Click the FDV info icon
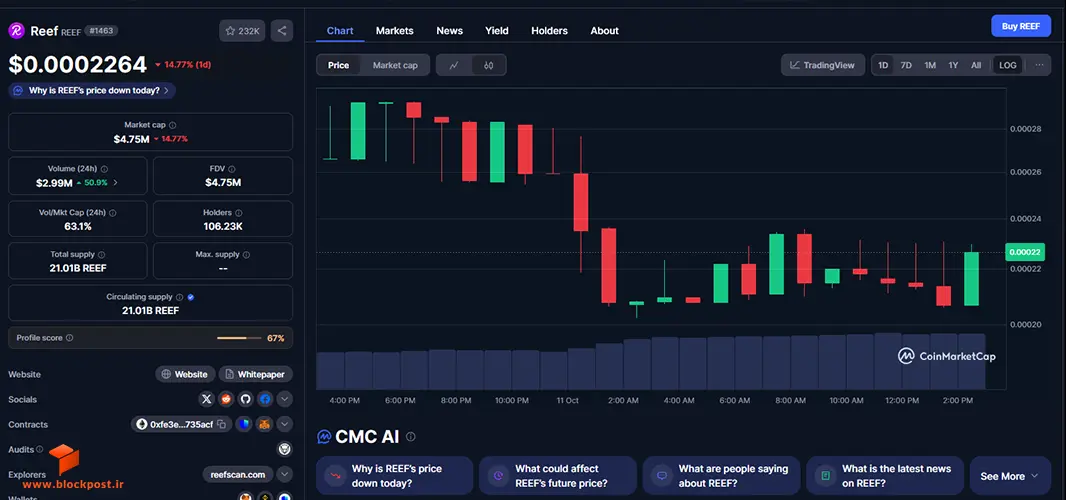The width and height of the screenshot is (1066, 500). tap(233, 169)
